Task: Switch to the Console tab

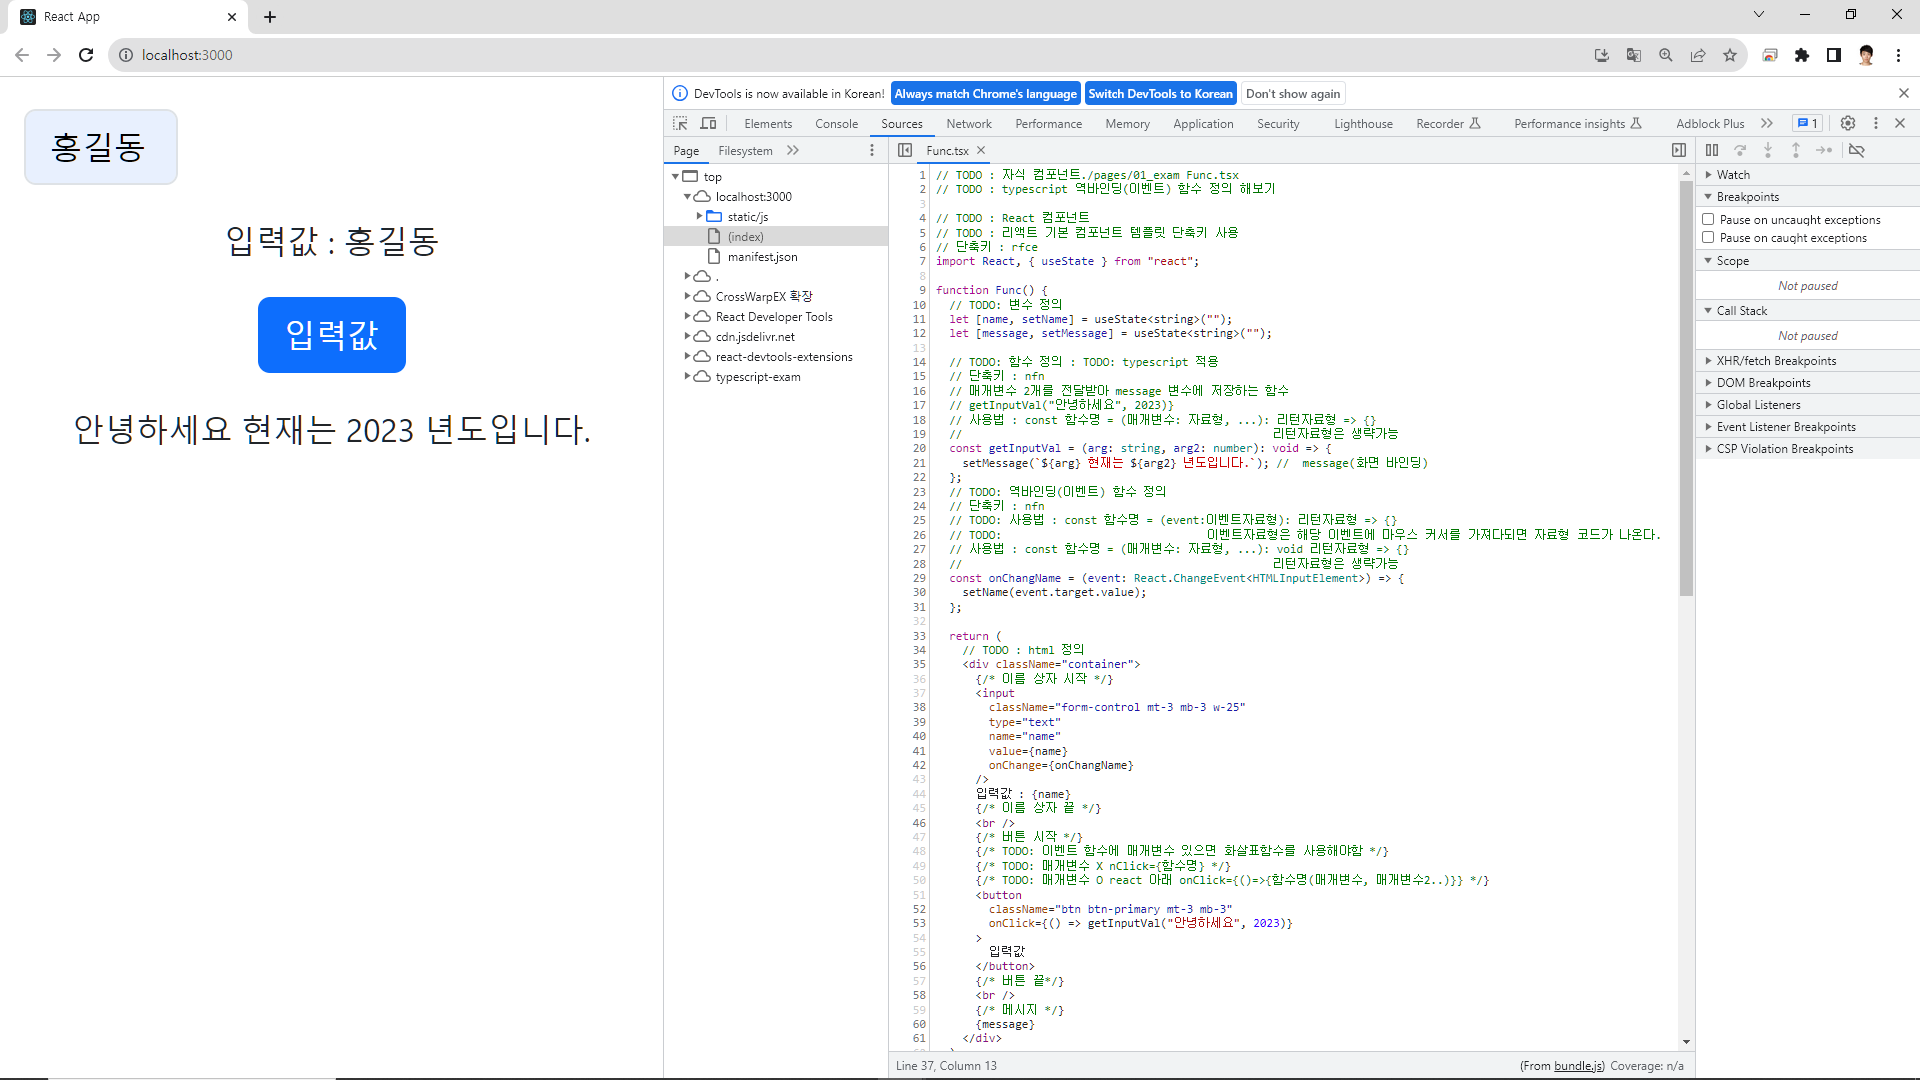Action: [836, 123]
